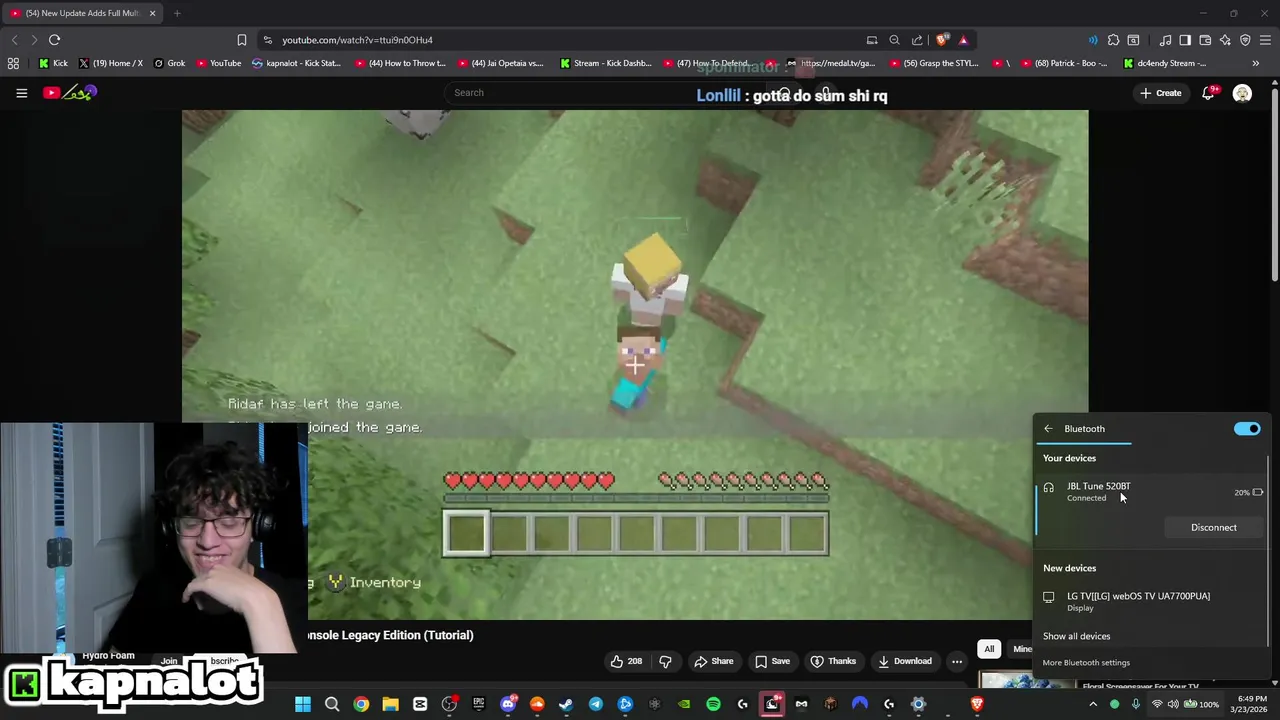The height and width of the screenshot is (720, 1280).
Task: Reload the page with the refresh icon
Action: 54,40
